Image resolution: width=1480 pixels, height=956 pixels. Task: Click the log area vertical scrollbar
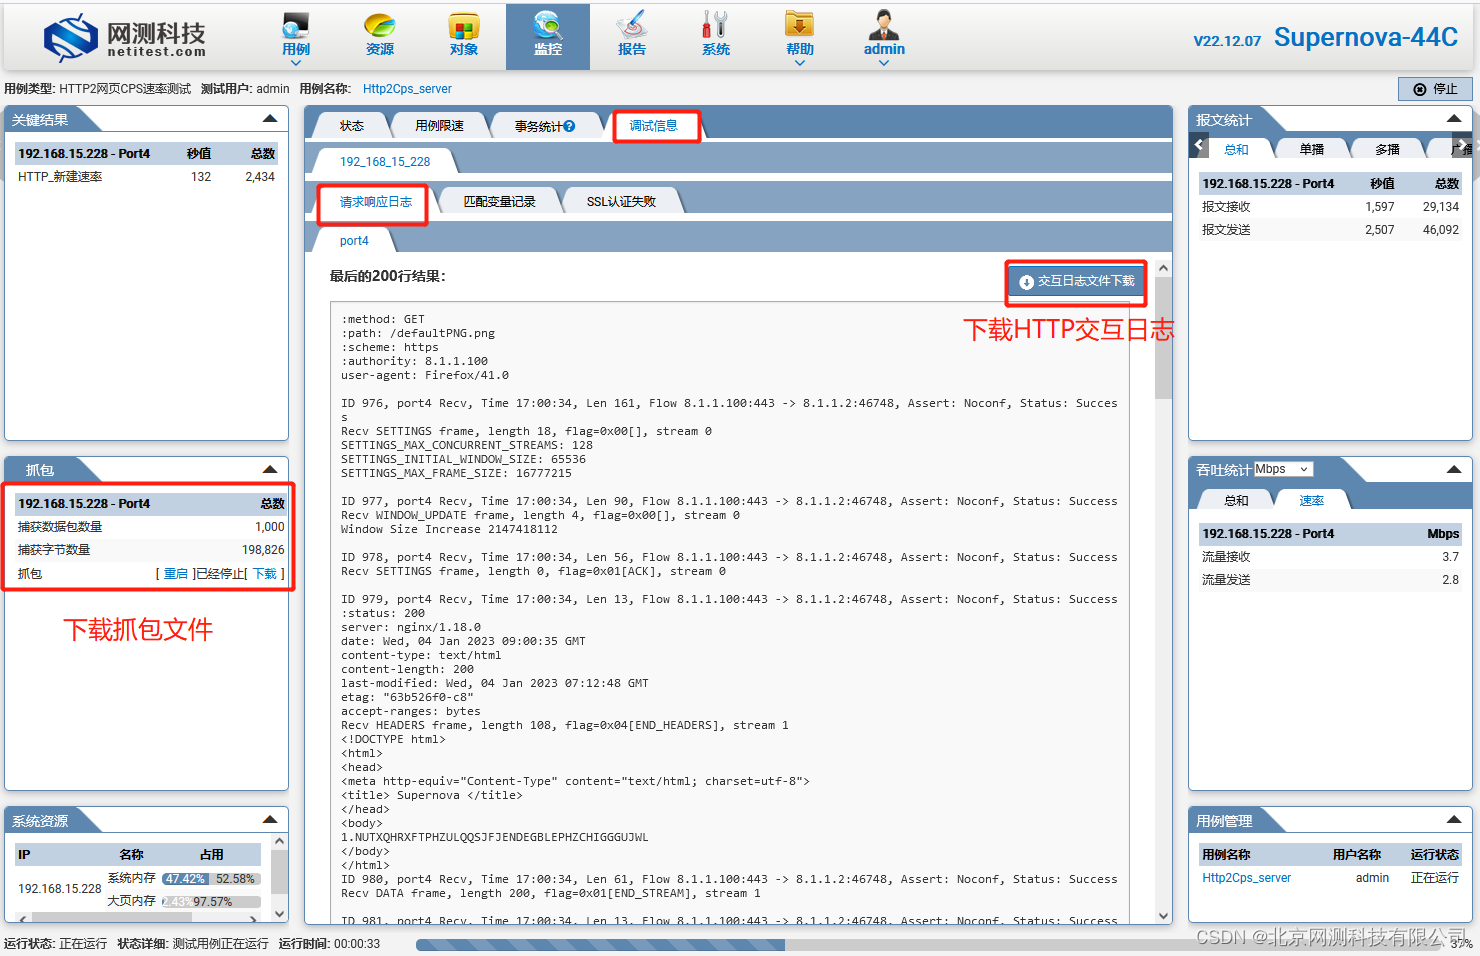1163,590
